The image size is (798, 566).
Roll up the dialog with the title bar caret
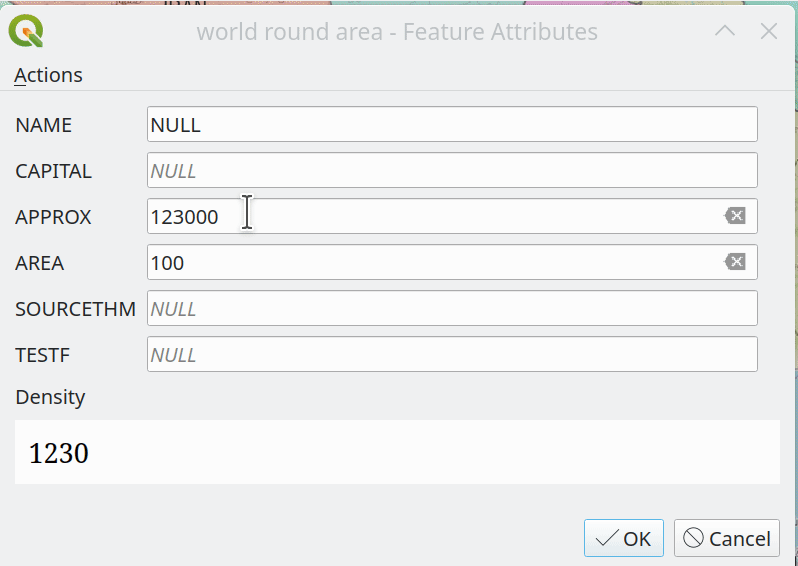725,31
